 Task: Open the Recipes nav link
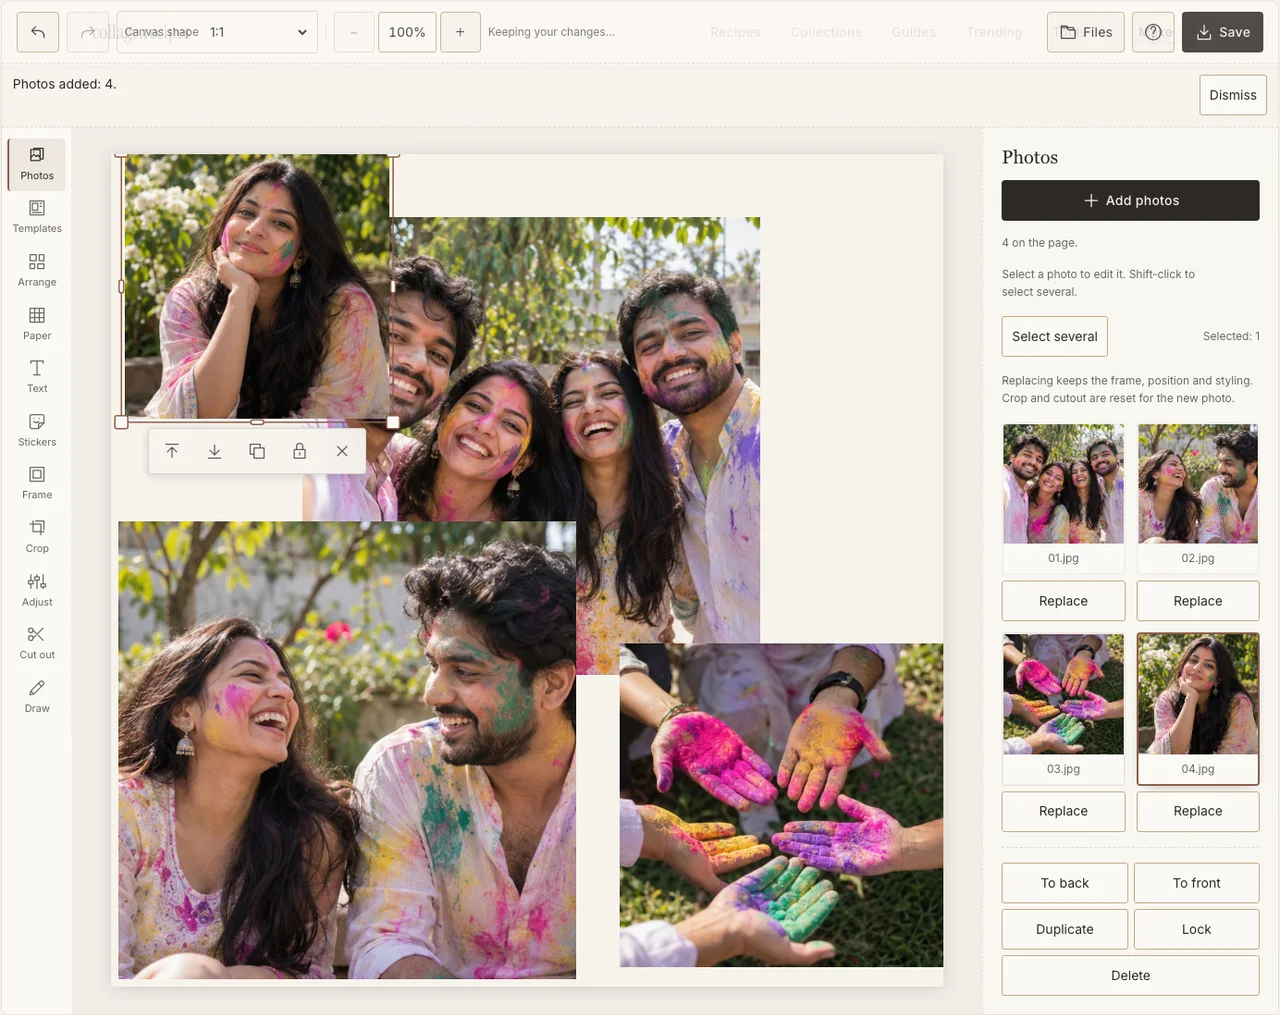pyautogui.click(x=735, y=32)
